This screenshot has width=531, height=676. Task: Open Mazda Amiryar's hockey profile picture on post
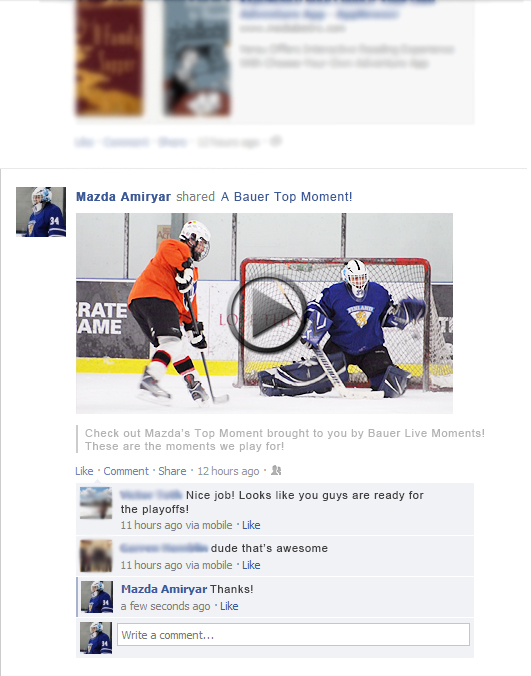[x=41, y=212]
